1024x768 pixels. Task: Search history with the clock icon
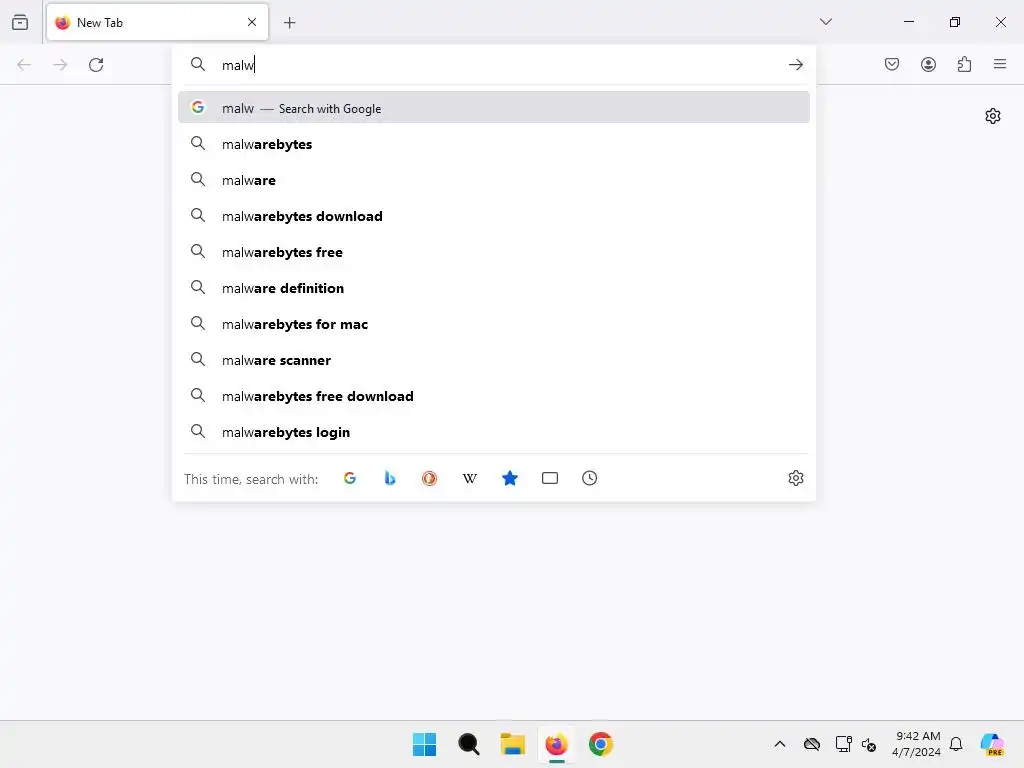[590, 478]
